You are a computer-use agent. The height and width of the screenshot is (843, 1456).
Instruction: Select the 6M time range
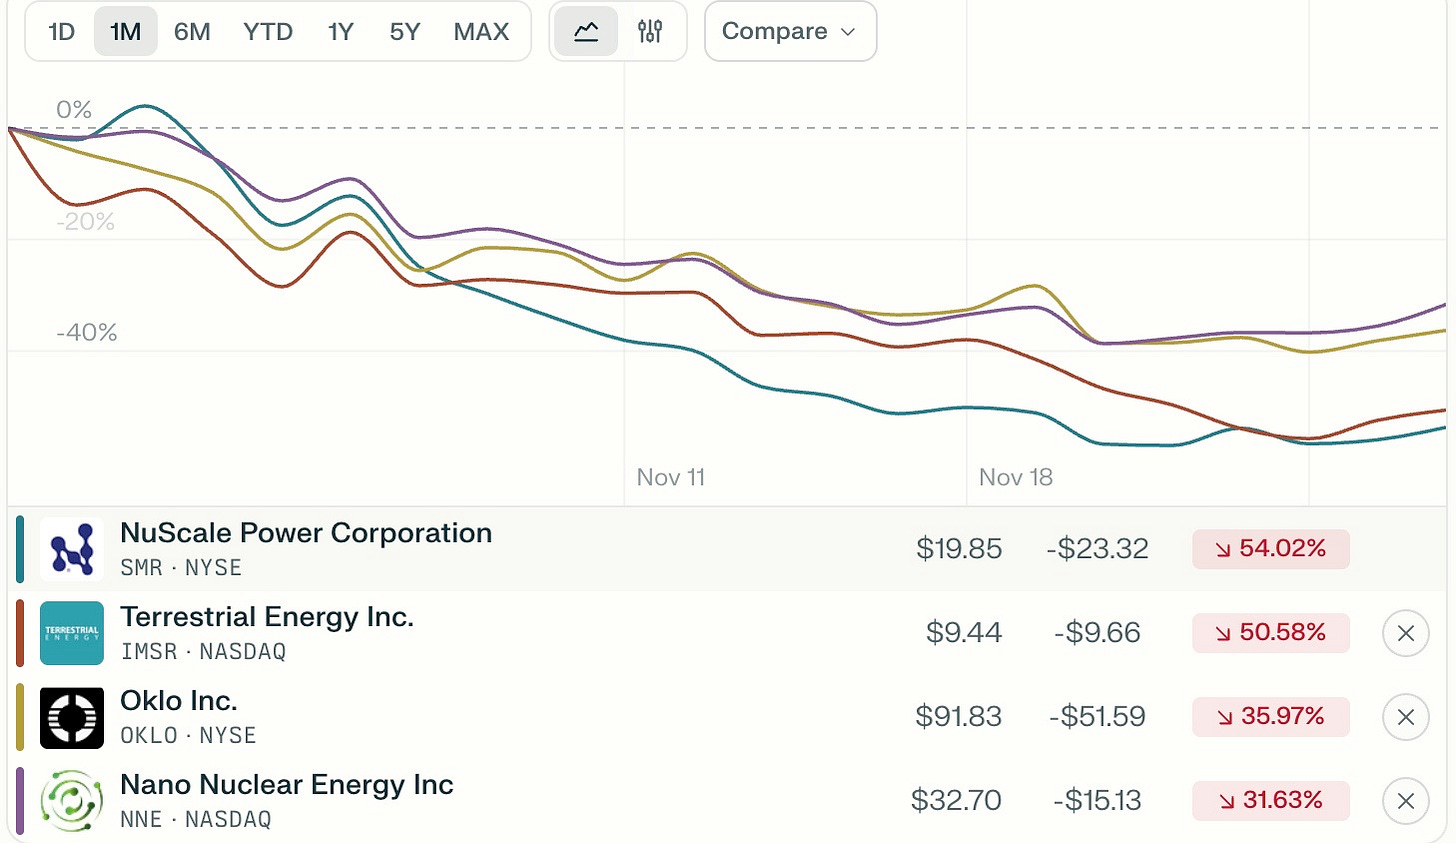tap(192, 32)
